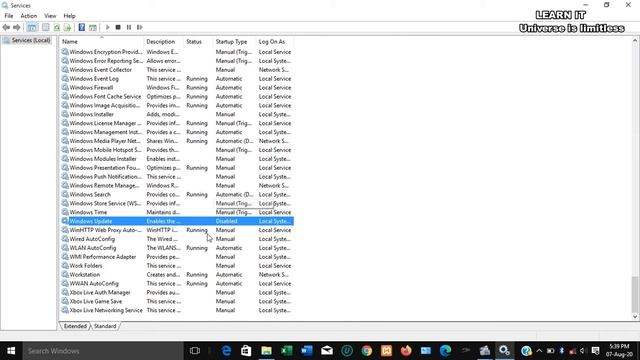The height and width of the screenshot is (360, 640).
Task: Open the Windows Start menu
Action: pyautogui.click(x=11, y=351)
